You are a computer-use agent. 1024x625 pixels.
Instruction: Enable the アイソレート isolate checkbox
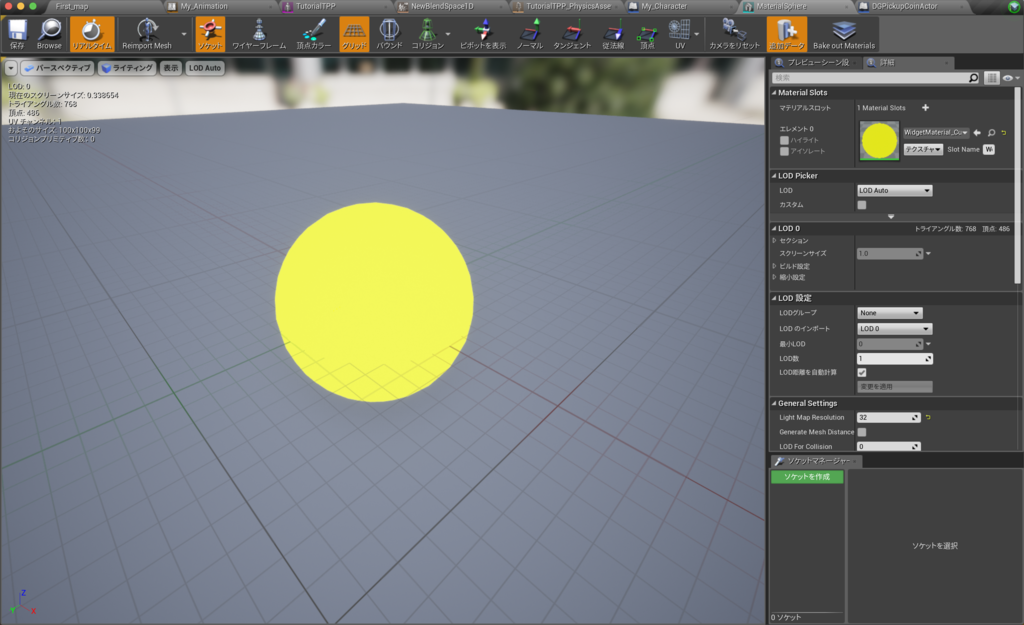point(785,151)
